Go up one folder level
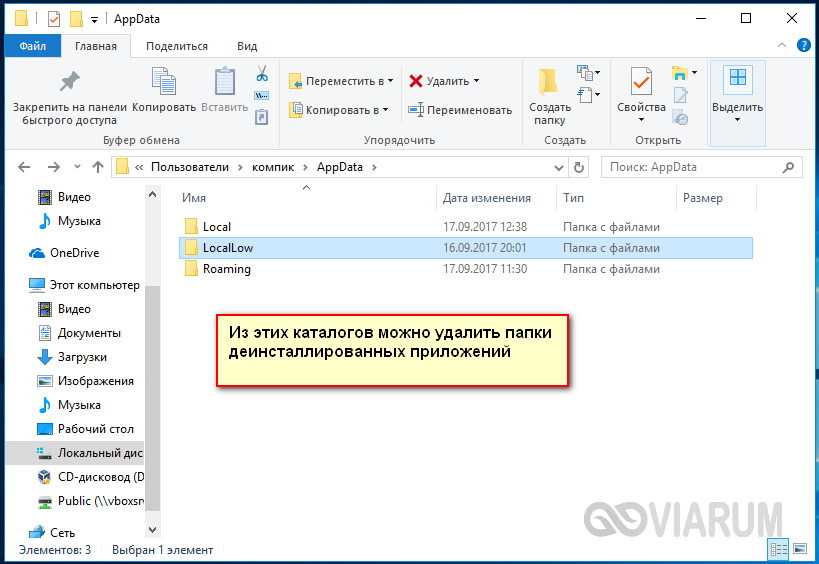Viewport: 819px width, 564px height. [x=98, y=167]
